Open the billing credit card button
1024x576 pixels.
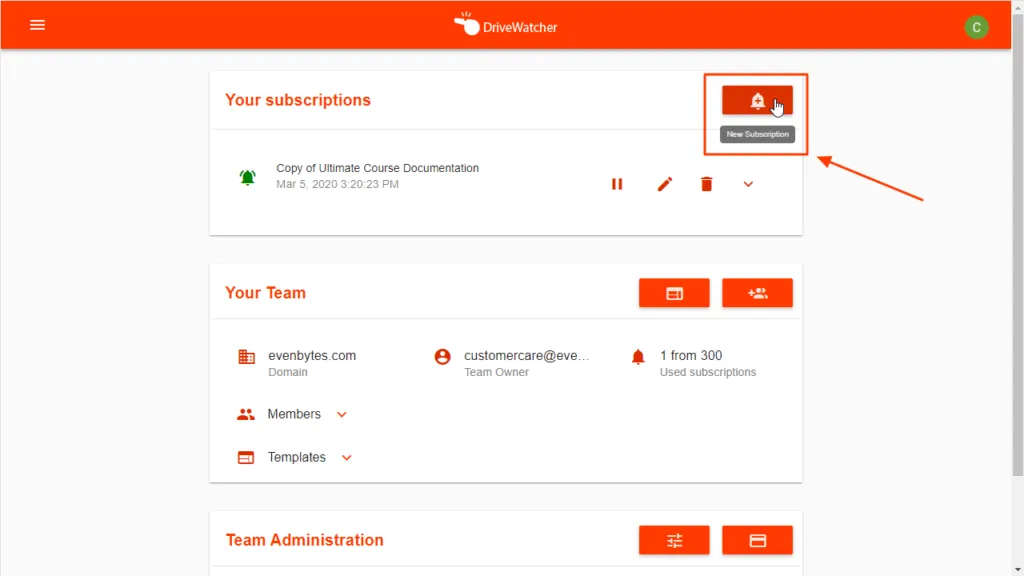point(757,540)
